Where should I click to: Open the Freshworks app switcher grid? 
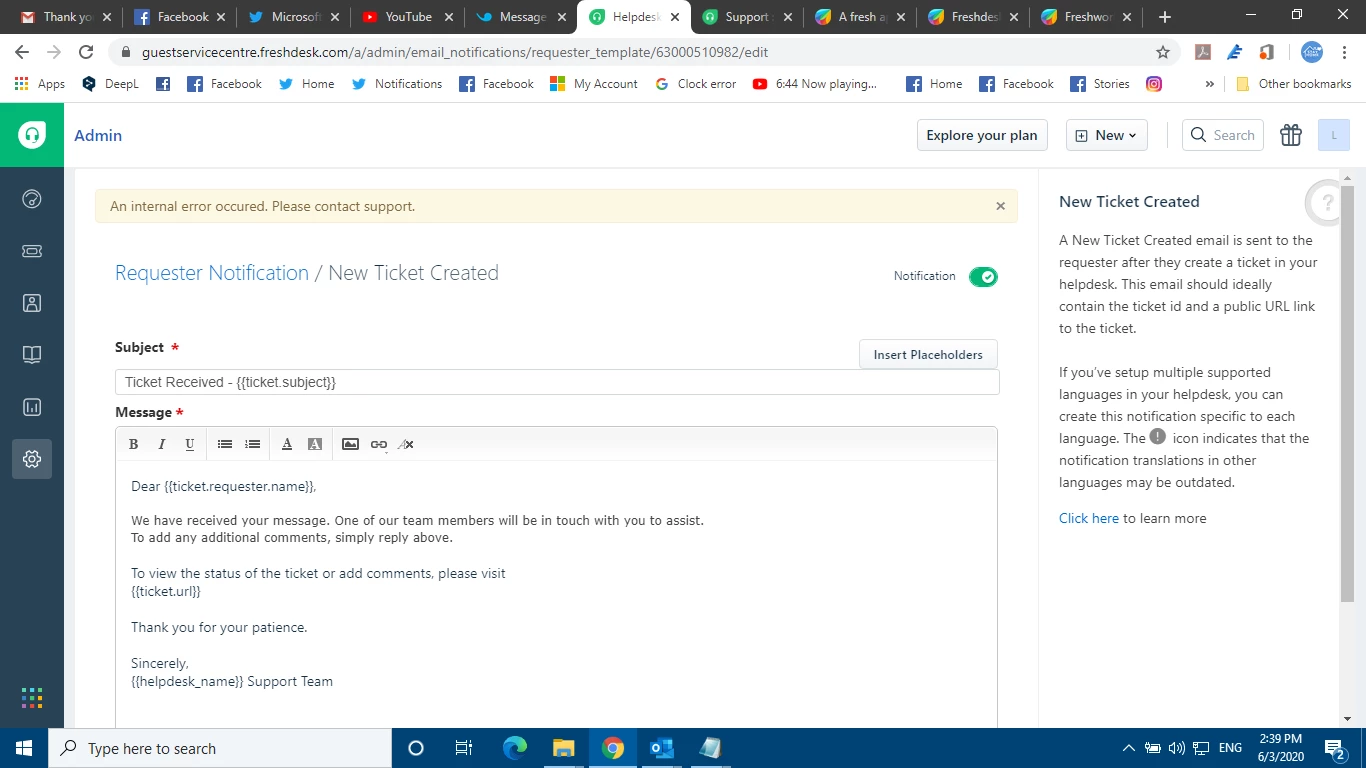[32, 697]
